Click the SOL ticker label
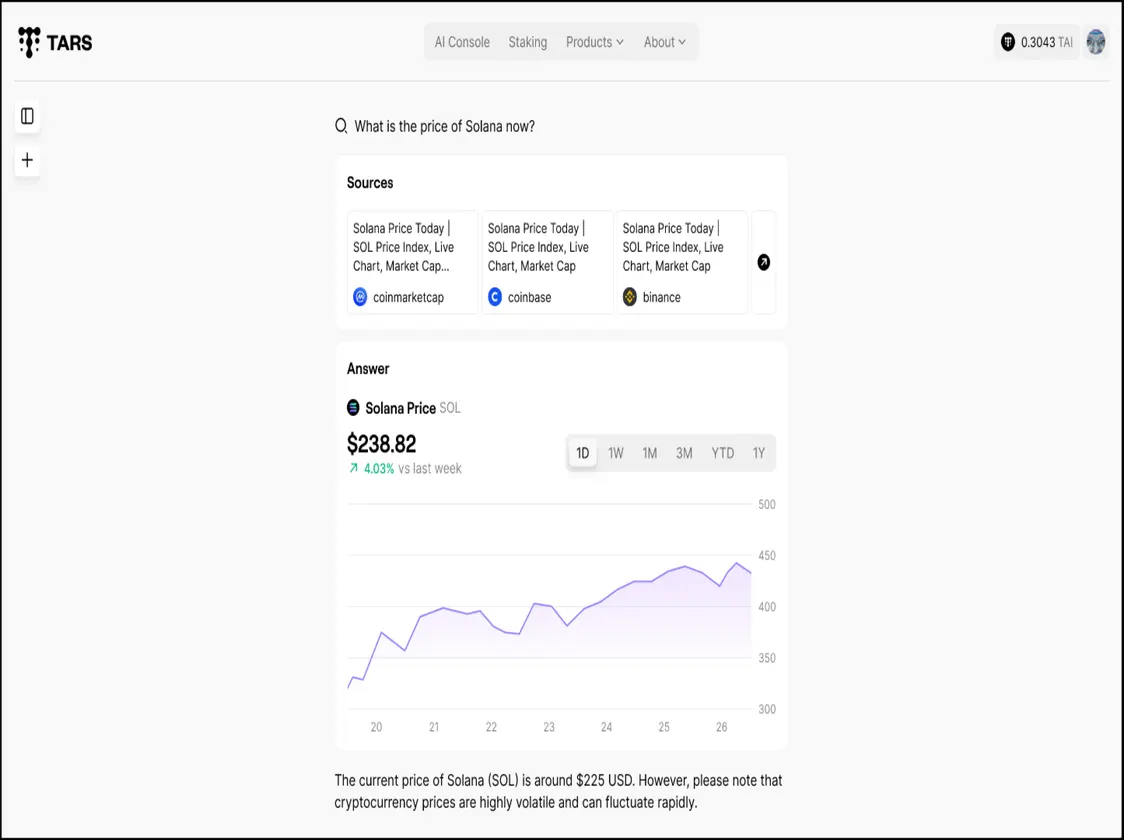Screen dimensions: 1124x840 click(x=450, y=408)
